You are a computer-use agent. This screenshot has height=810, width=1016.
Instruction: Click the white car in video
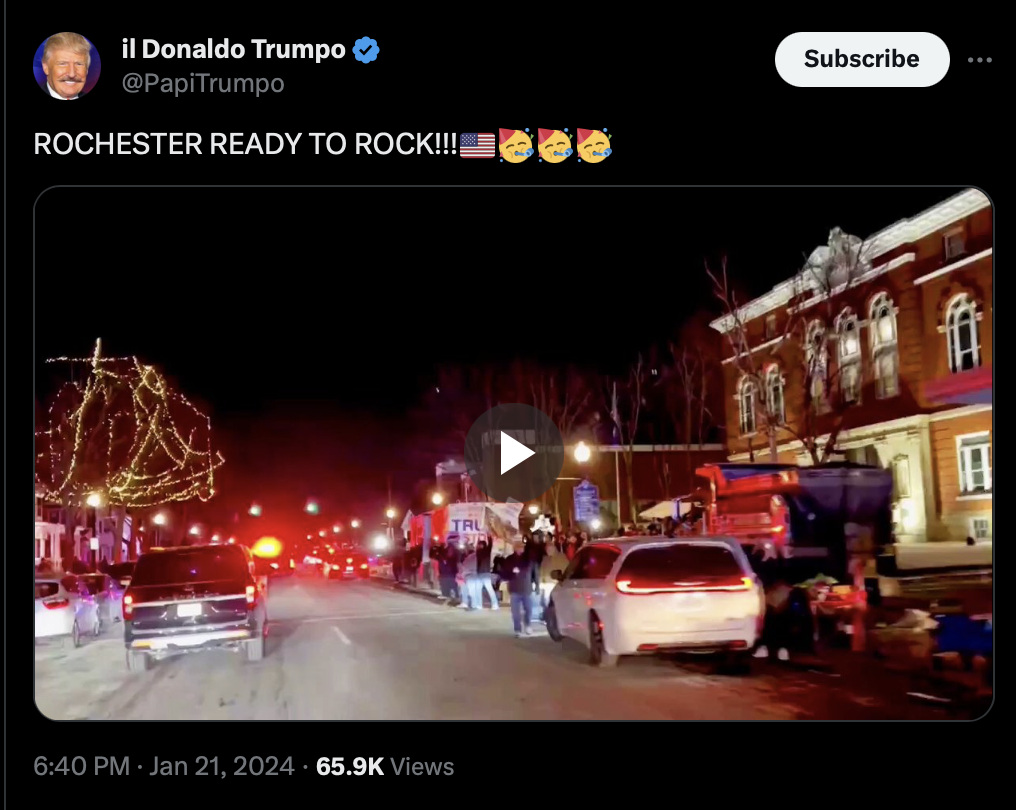[656, 599]
